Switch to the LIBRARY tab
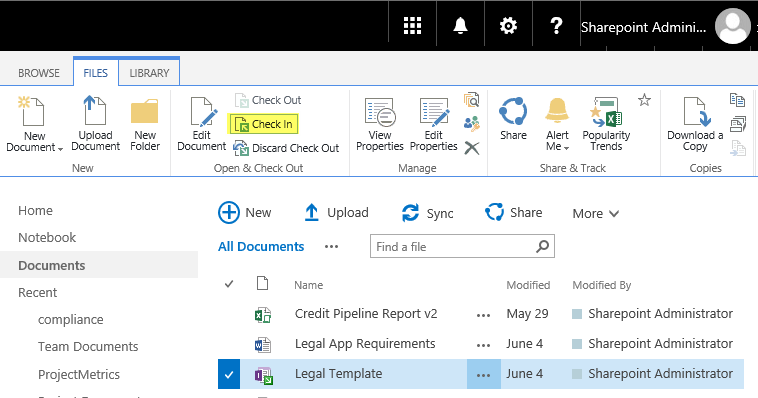The image size is (758, 398). coord(149,73)
